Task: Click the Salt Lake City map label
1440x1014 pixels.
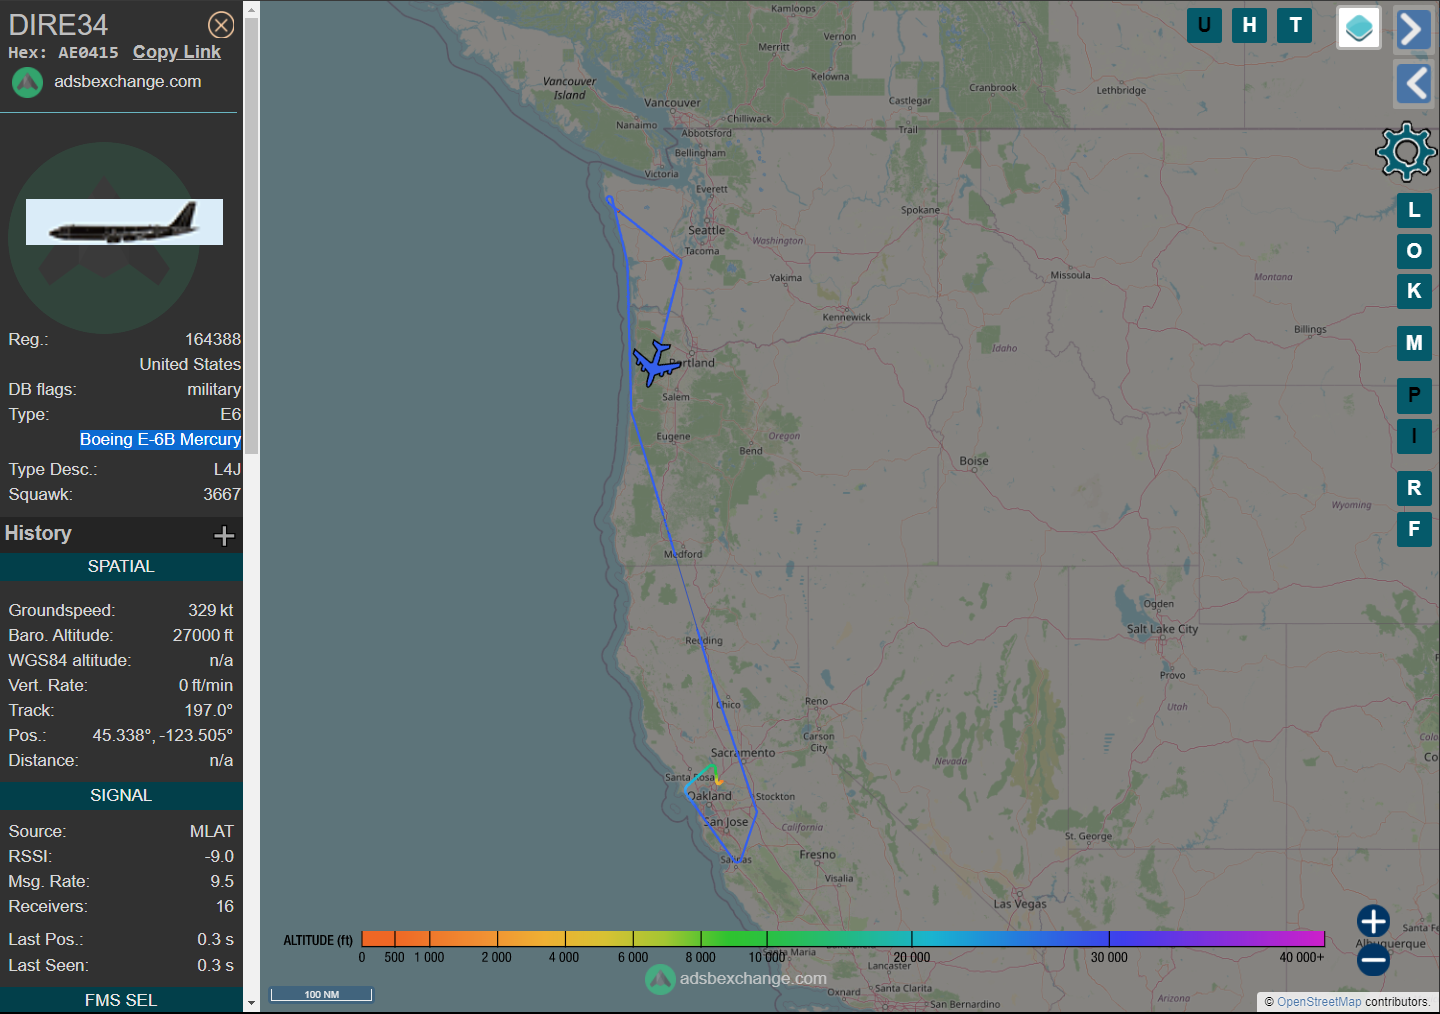Action: coord(1162,629)
